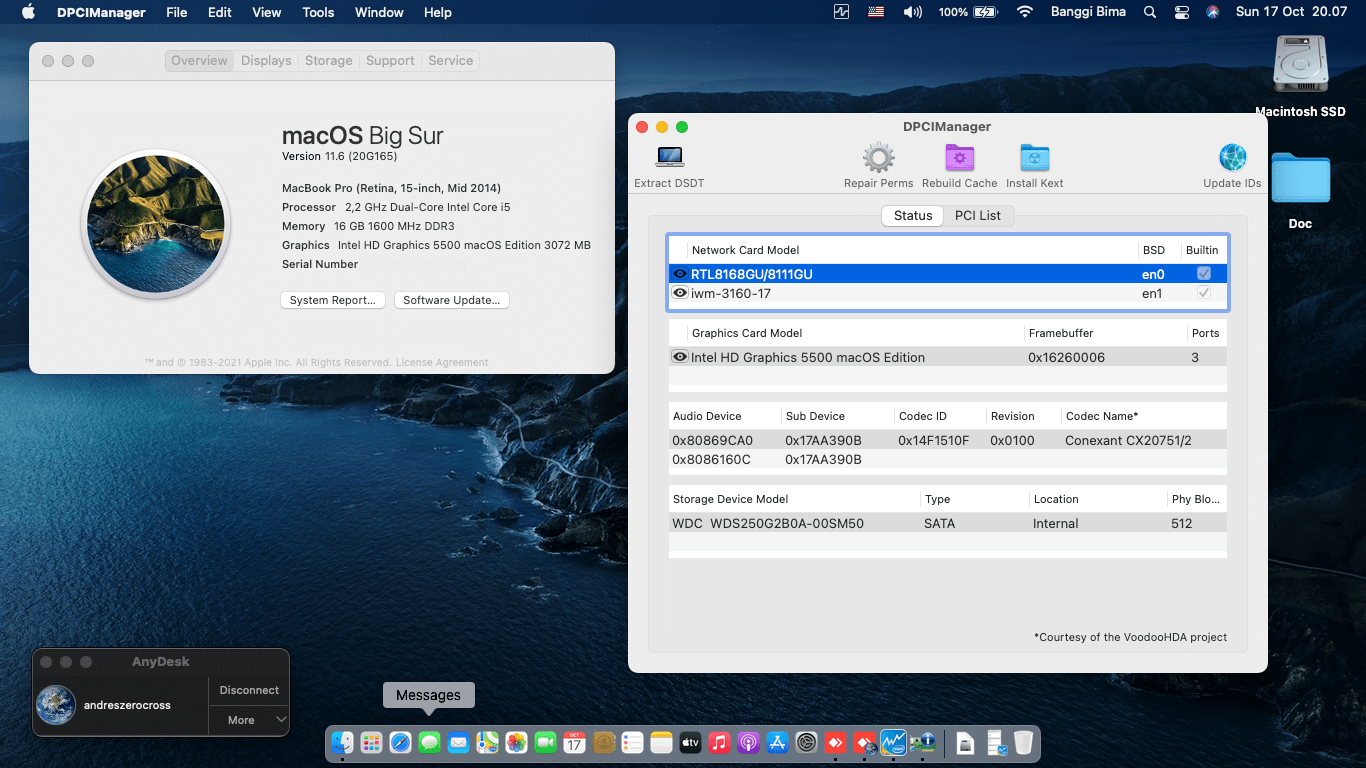Open Maps from the dock

(x=487, y=743)
